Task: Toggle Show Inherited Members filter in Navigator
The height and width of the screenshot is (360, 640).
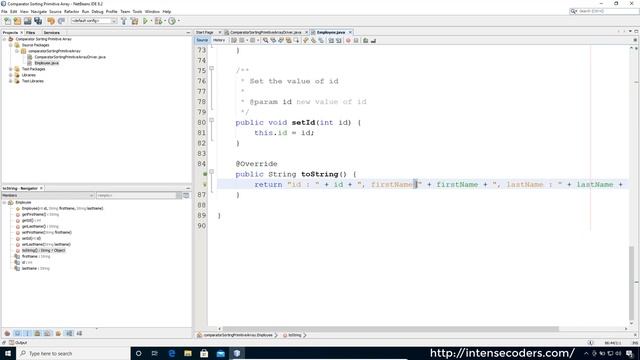Action: pyautogui.click(x=7, y=333)
